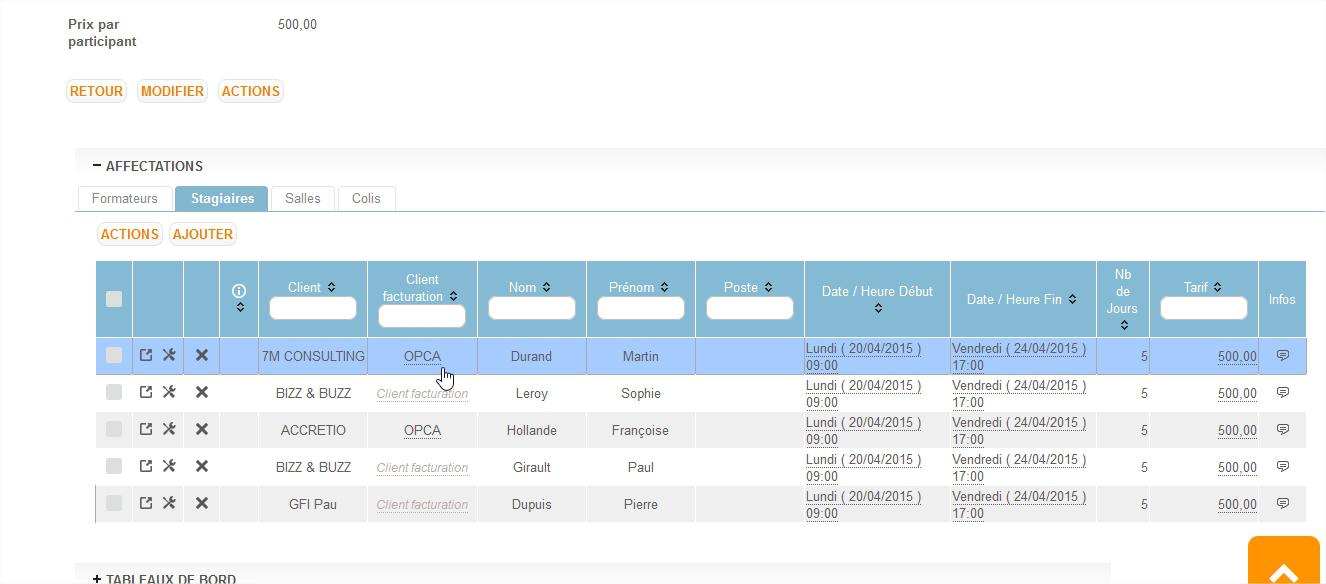Click the info circle icon in the table header

(x=239, y=290)
